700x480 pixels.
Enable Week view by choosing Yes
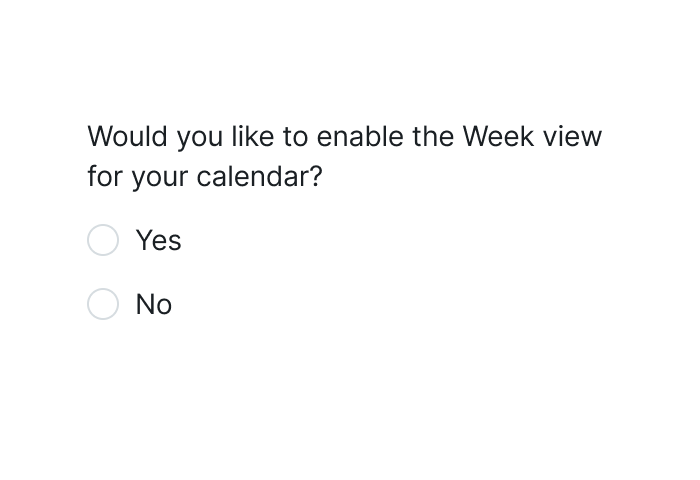point(103,240)
